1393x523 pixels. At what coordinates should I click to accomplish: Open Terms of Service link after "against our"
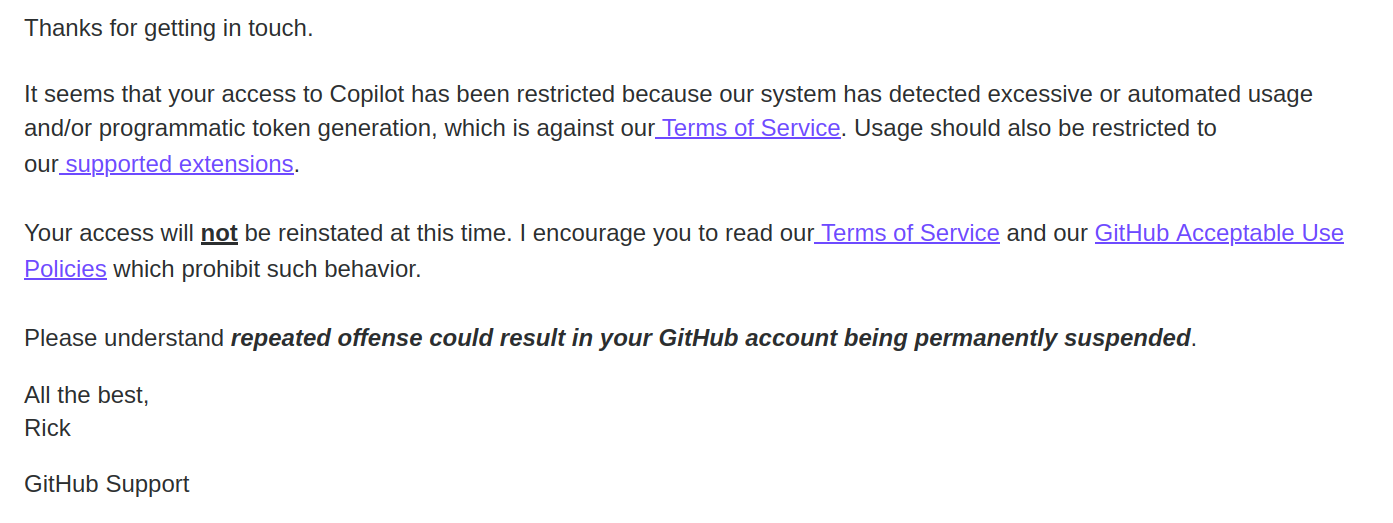(748, 128)
